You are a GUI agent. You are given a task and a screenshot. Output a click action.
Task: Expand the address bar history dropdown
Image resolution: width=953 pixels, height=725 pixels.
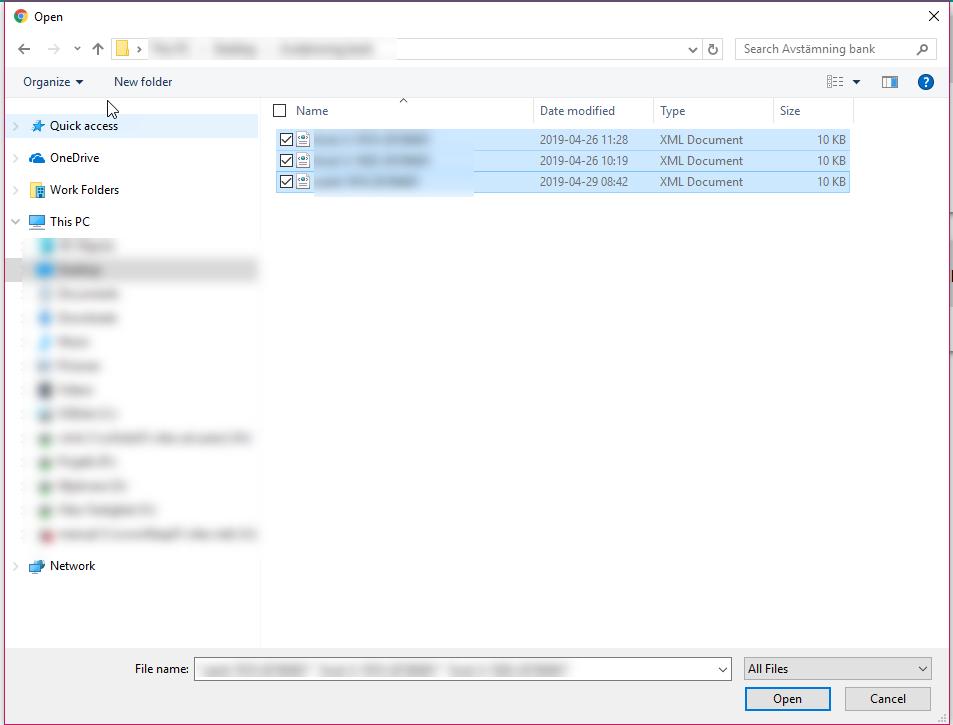click(692, 50)
